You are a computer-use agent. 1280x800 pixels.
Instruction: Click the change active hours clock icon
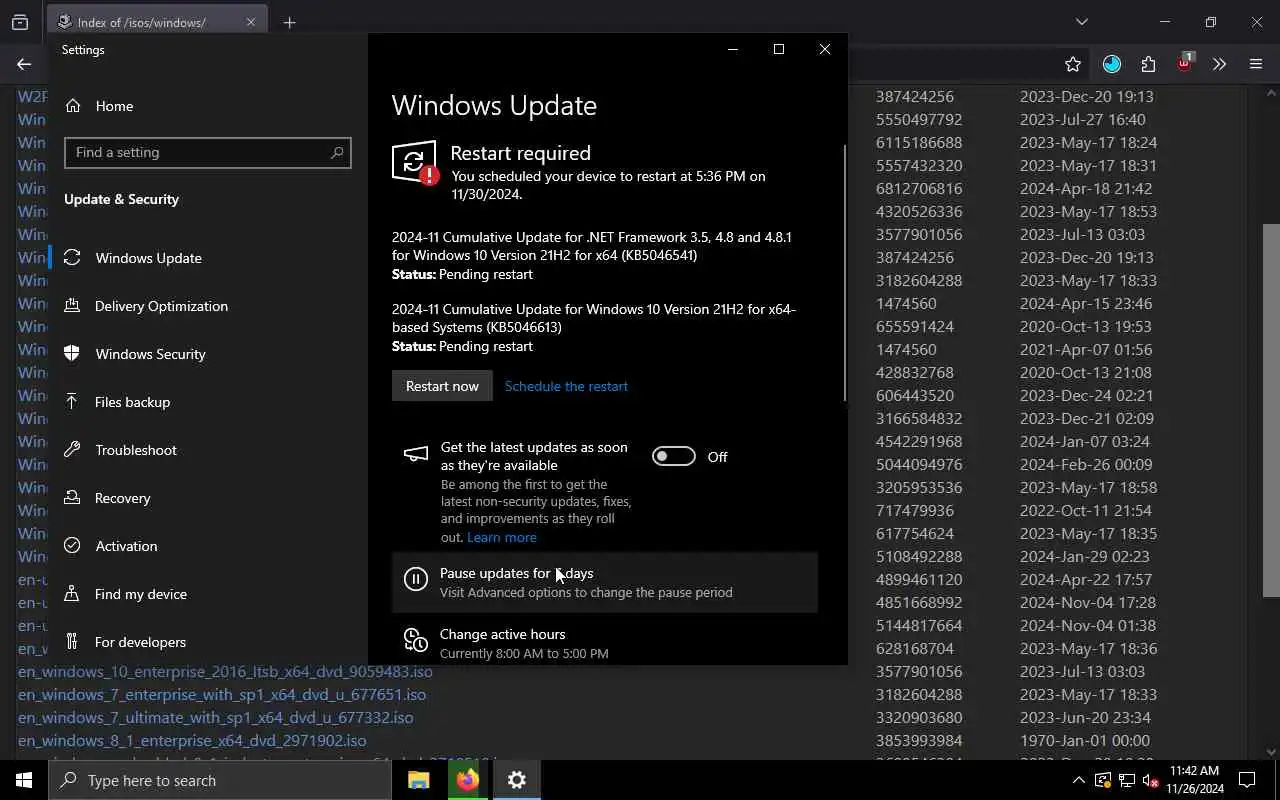415,640
